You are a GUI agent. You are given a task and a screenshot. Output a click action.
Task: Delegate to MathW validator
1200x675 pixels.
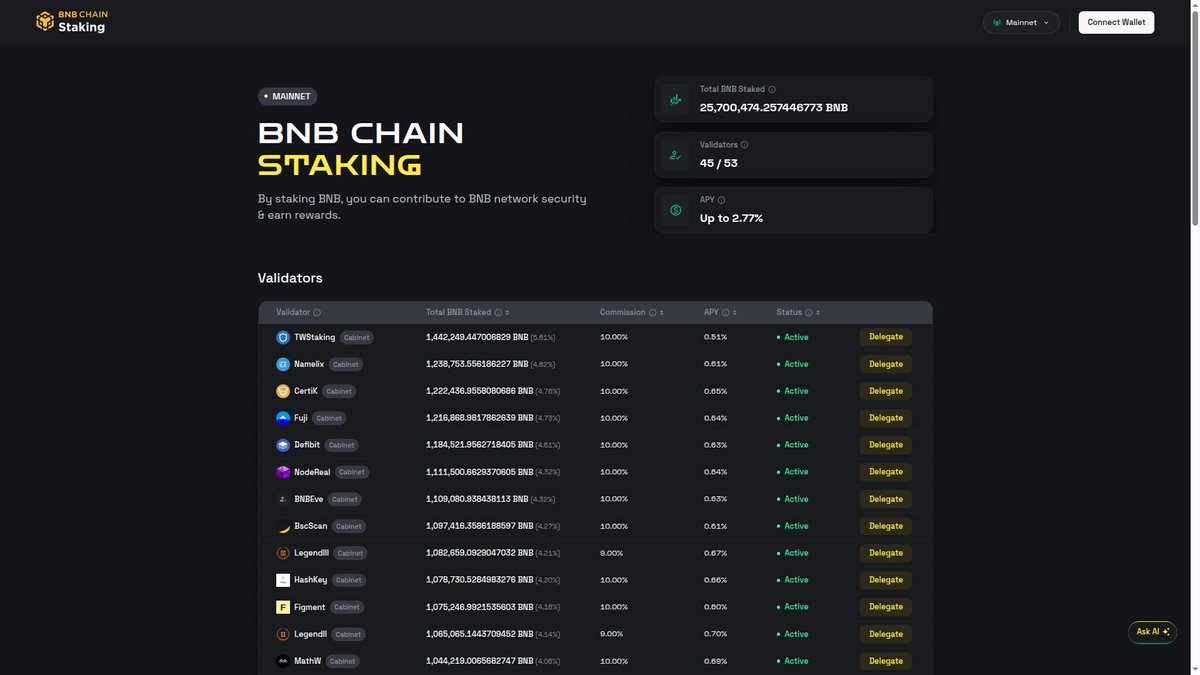coord(886,661)
